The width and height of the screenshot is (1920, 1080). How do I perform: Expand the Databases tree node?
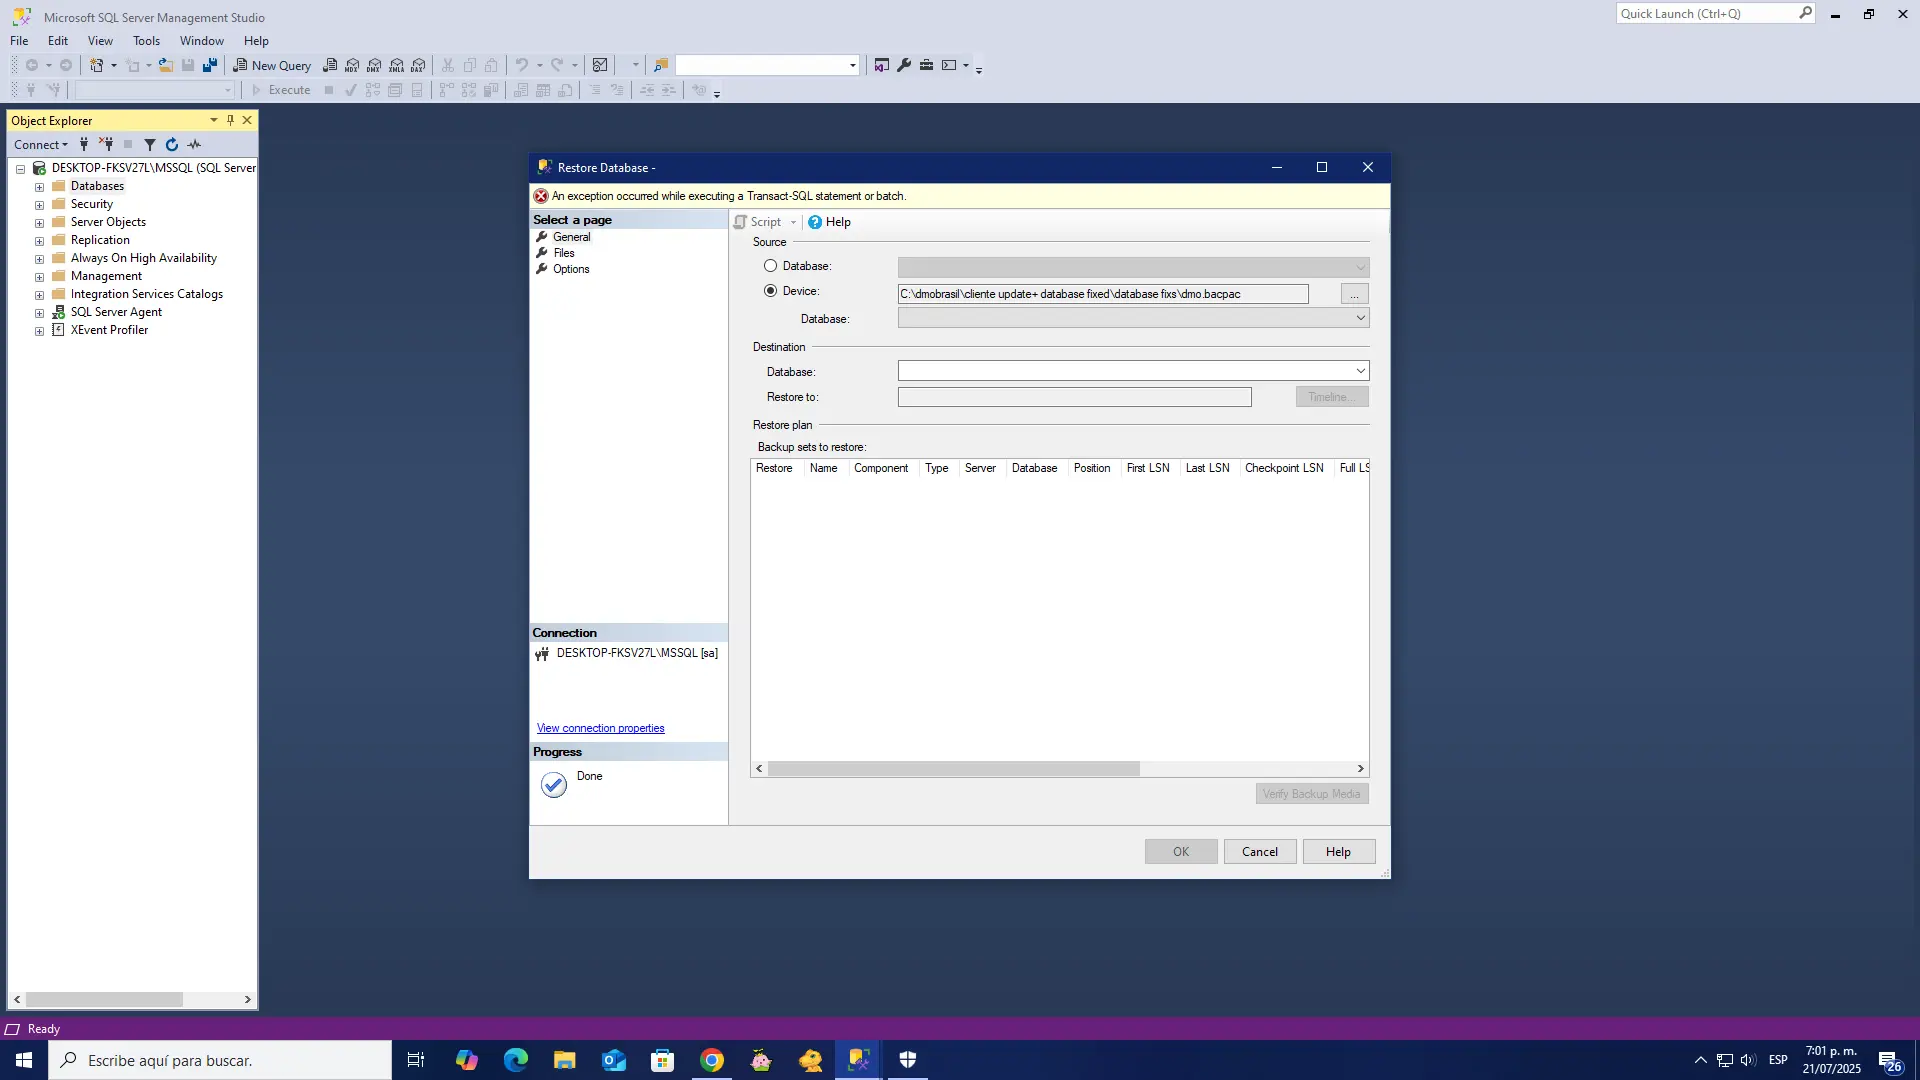click(x=39, y=187)
